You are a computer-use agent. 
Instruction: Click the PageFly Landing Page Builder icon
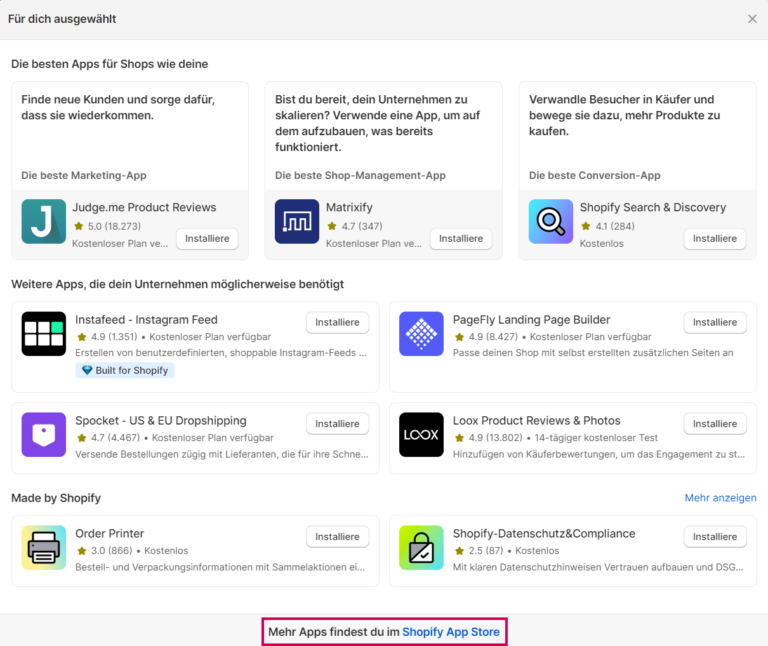tap(421, 334)
